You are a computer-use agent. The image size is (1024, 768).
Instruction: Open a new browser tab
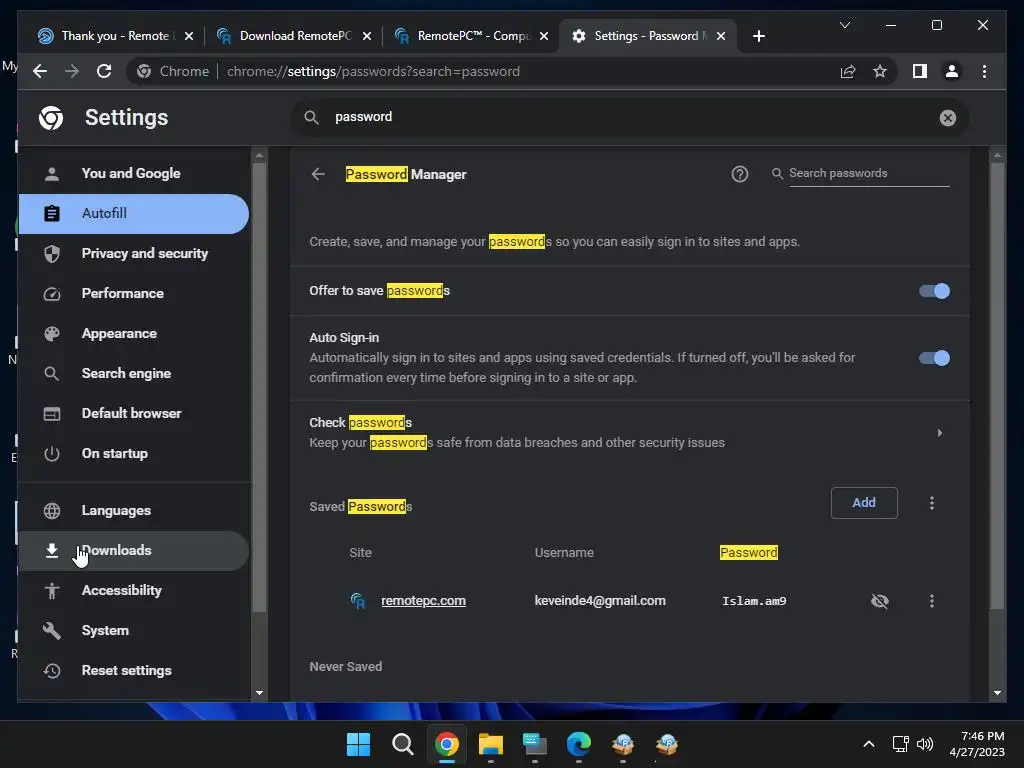click(x=759, y=36)
